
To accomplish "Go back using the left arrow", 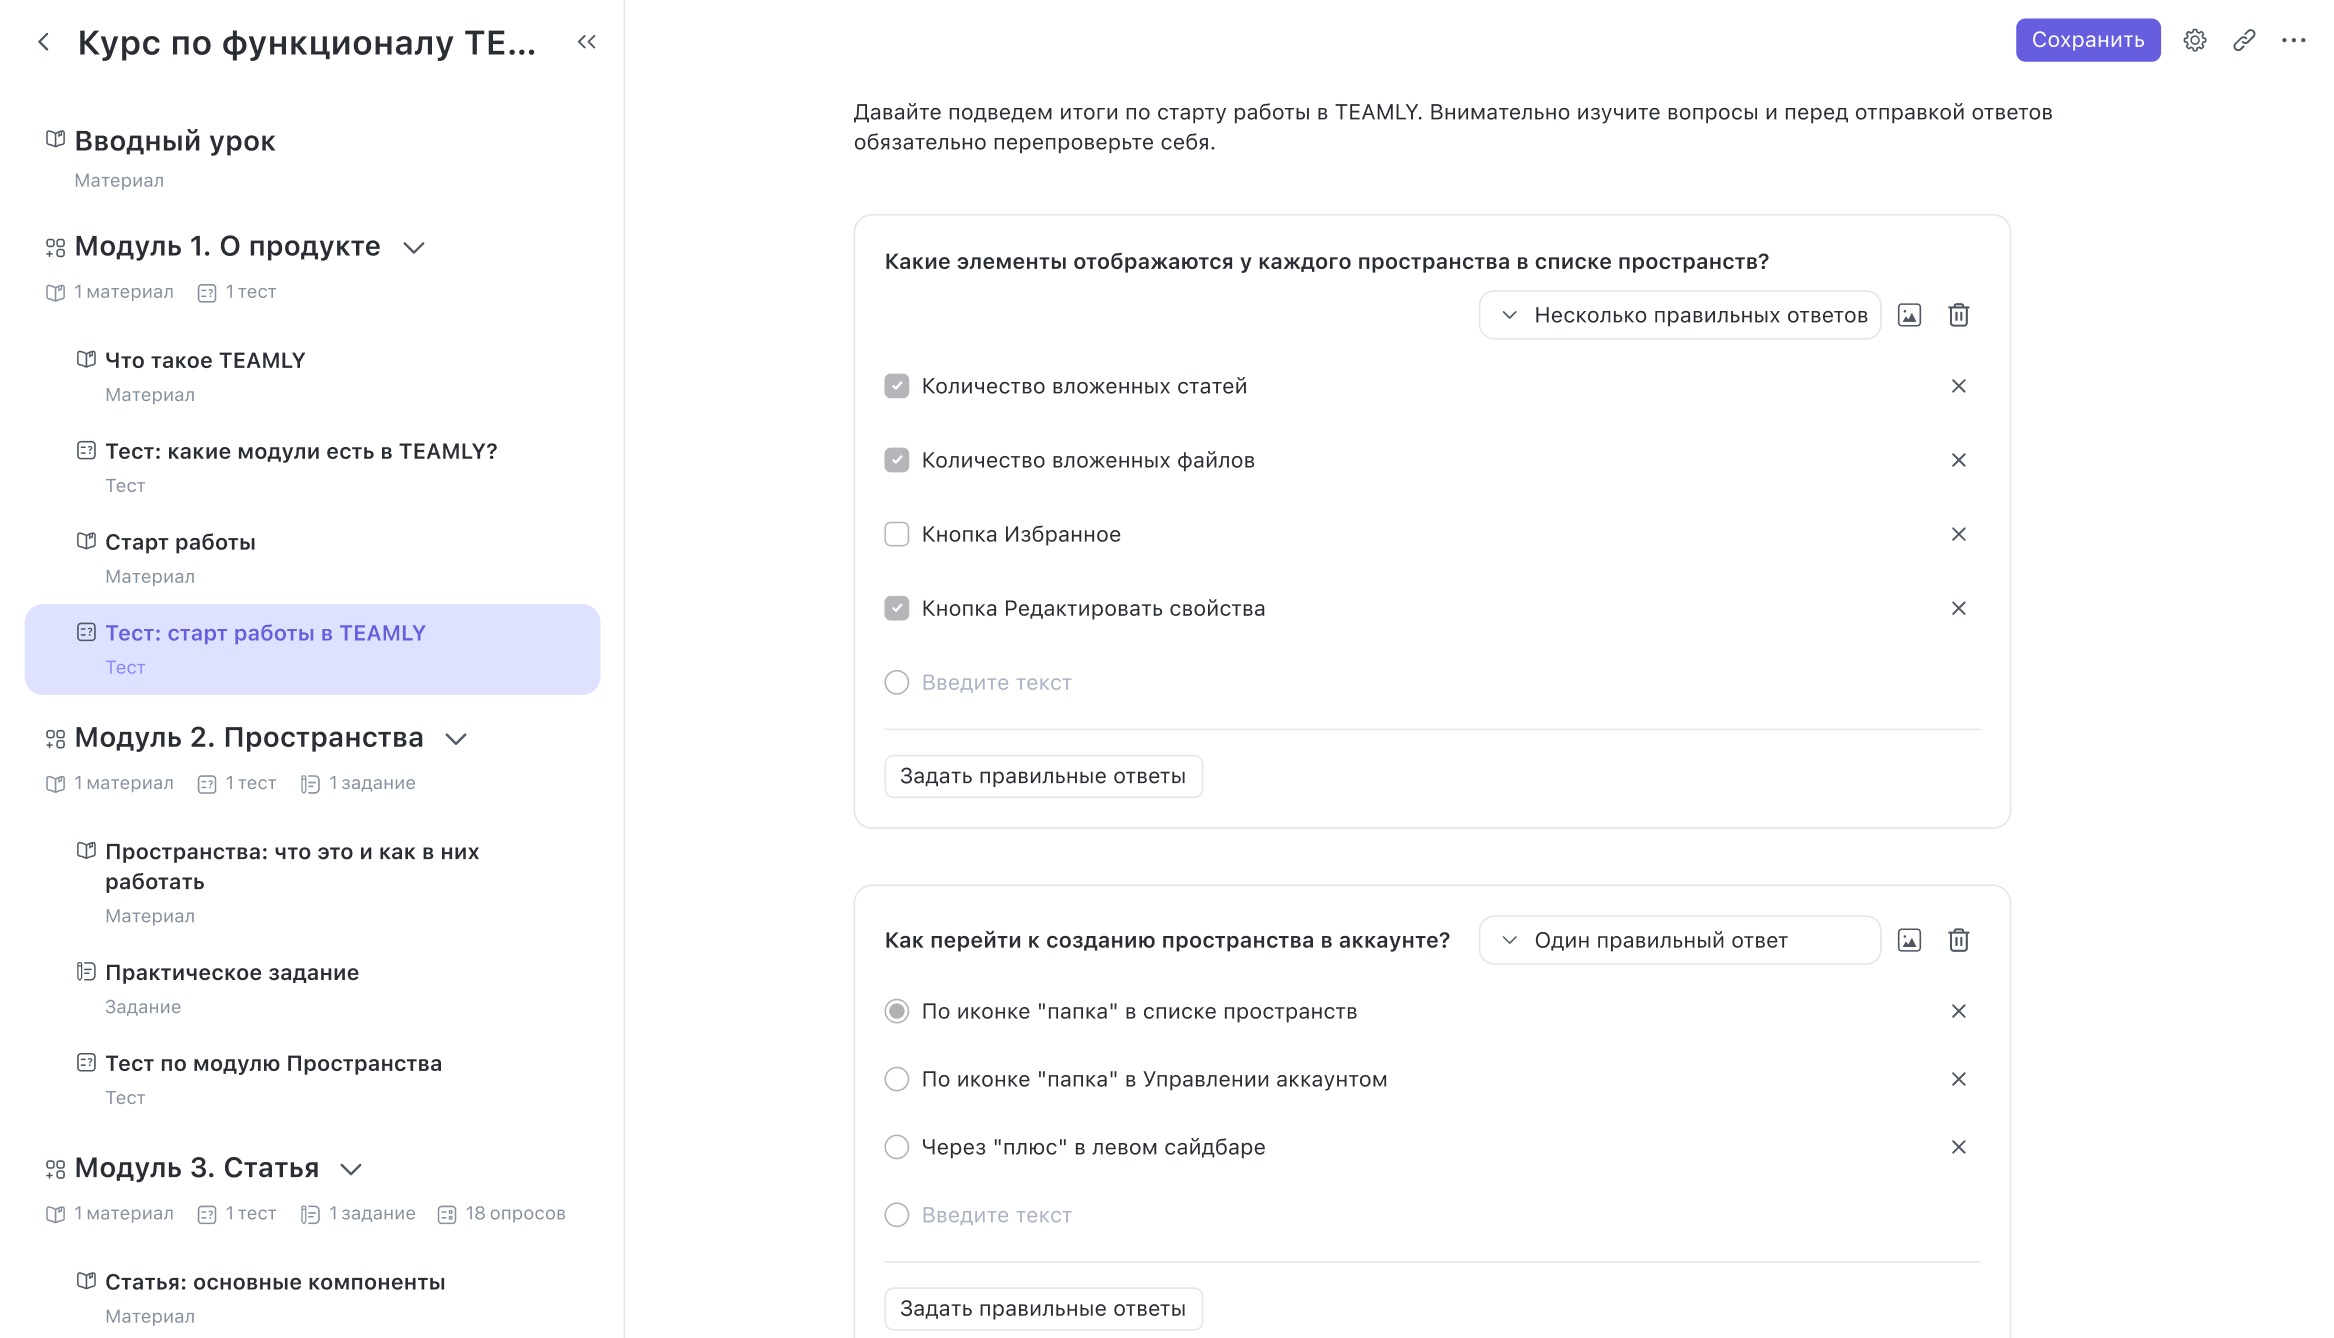I will click(43, 42).
